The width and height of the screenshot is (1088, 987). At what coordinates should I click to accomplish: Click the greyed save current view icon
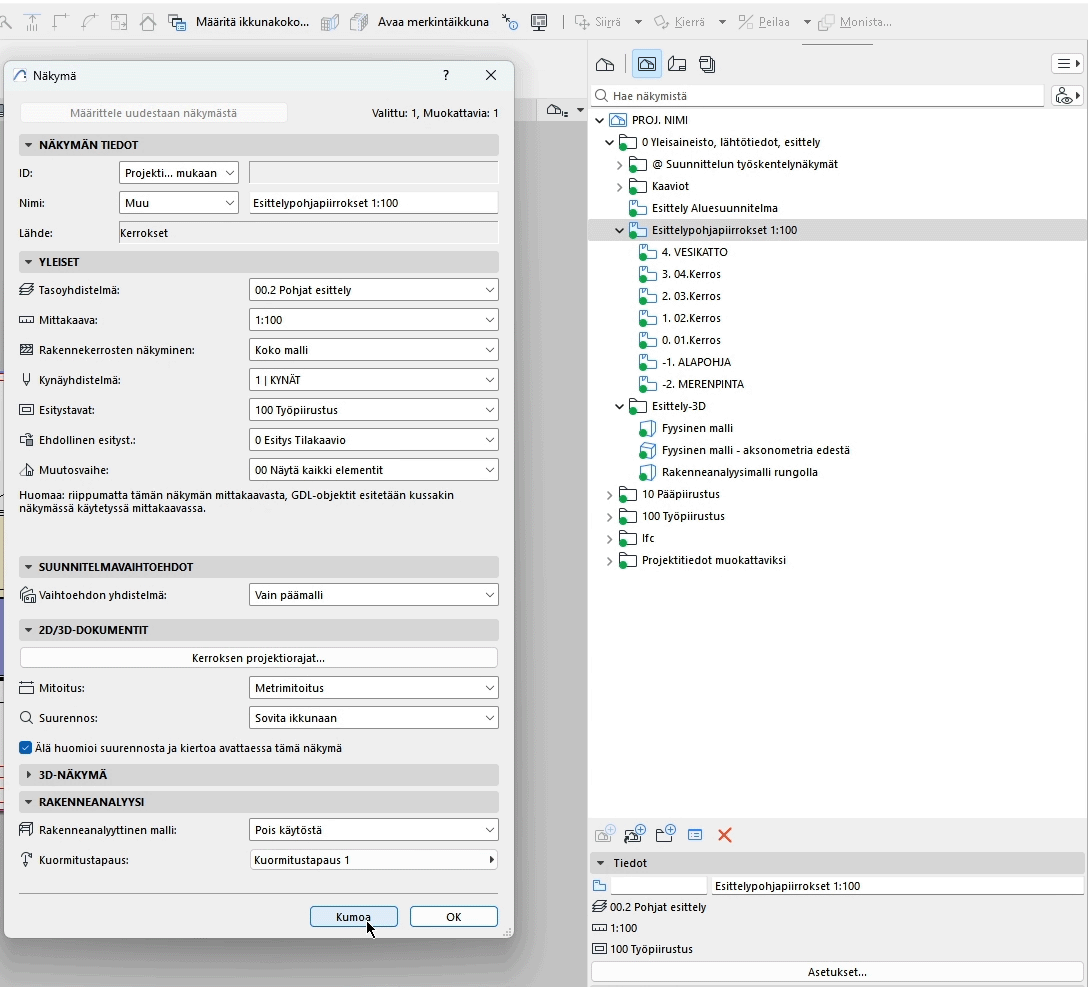pyautogui.click(x=604, y=834)
